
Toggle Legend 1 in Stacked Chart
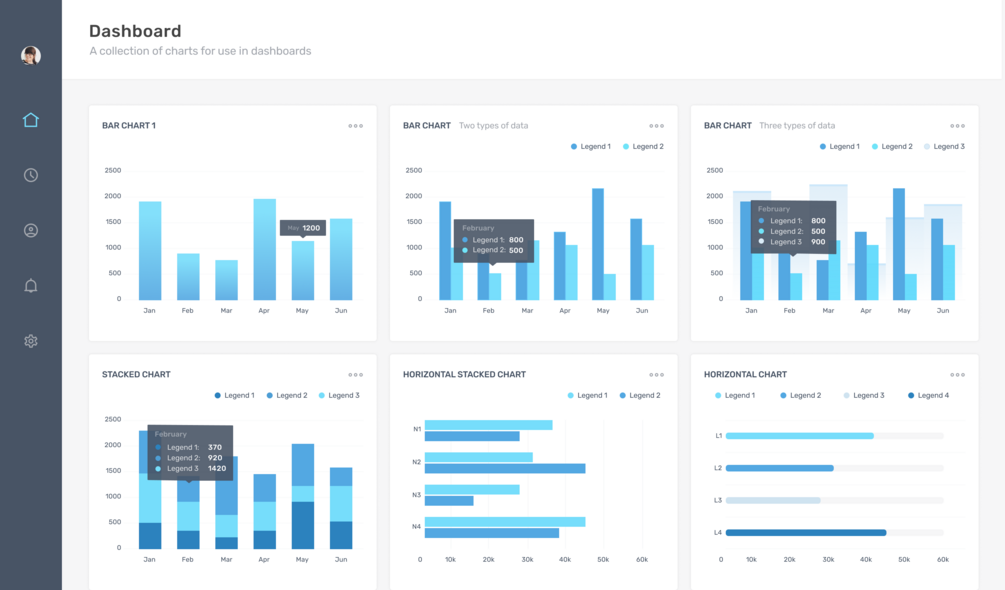235,395
